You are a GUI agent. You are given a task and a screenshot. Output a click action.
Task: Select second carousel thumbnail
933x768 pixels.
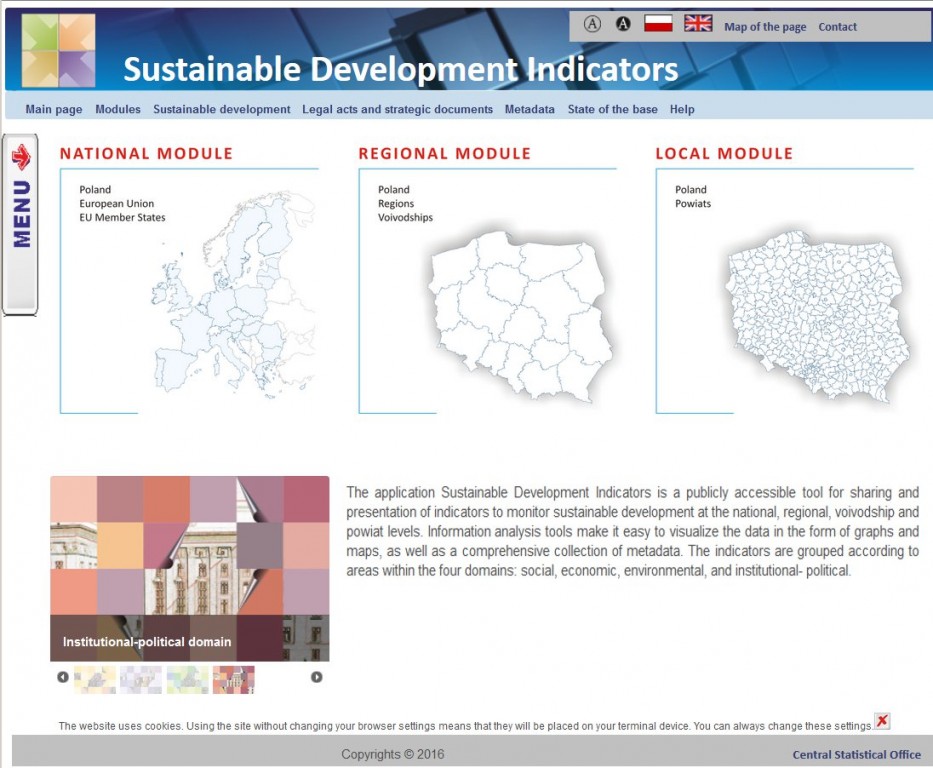click(x=140, y=680)
